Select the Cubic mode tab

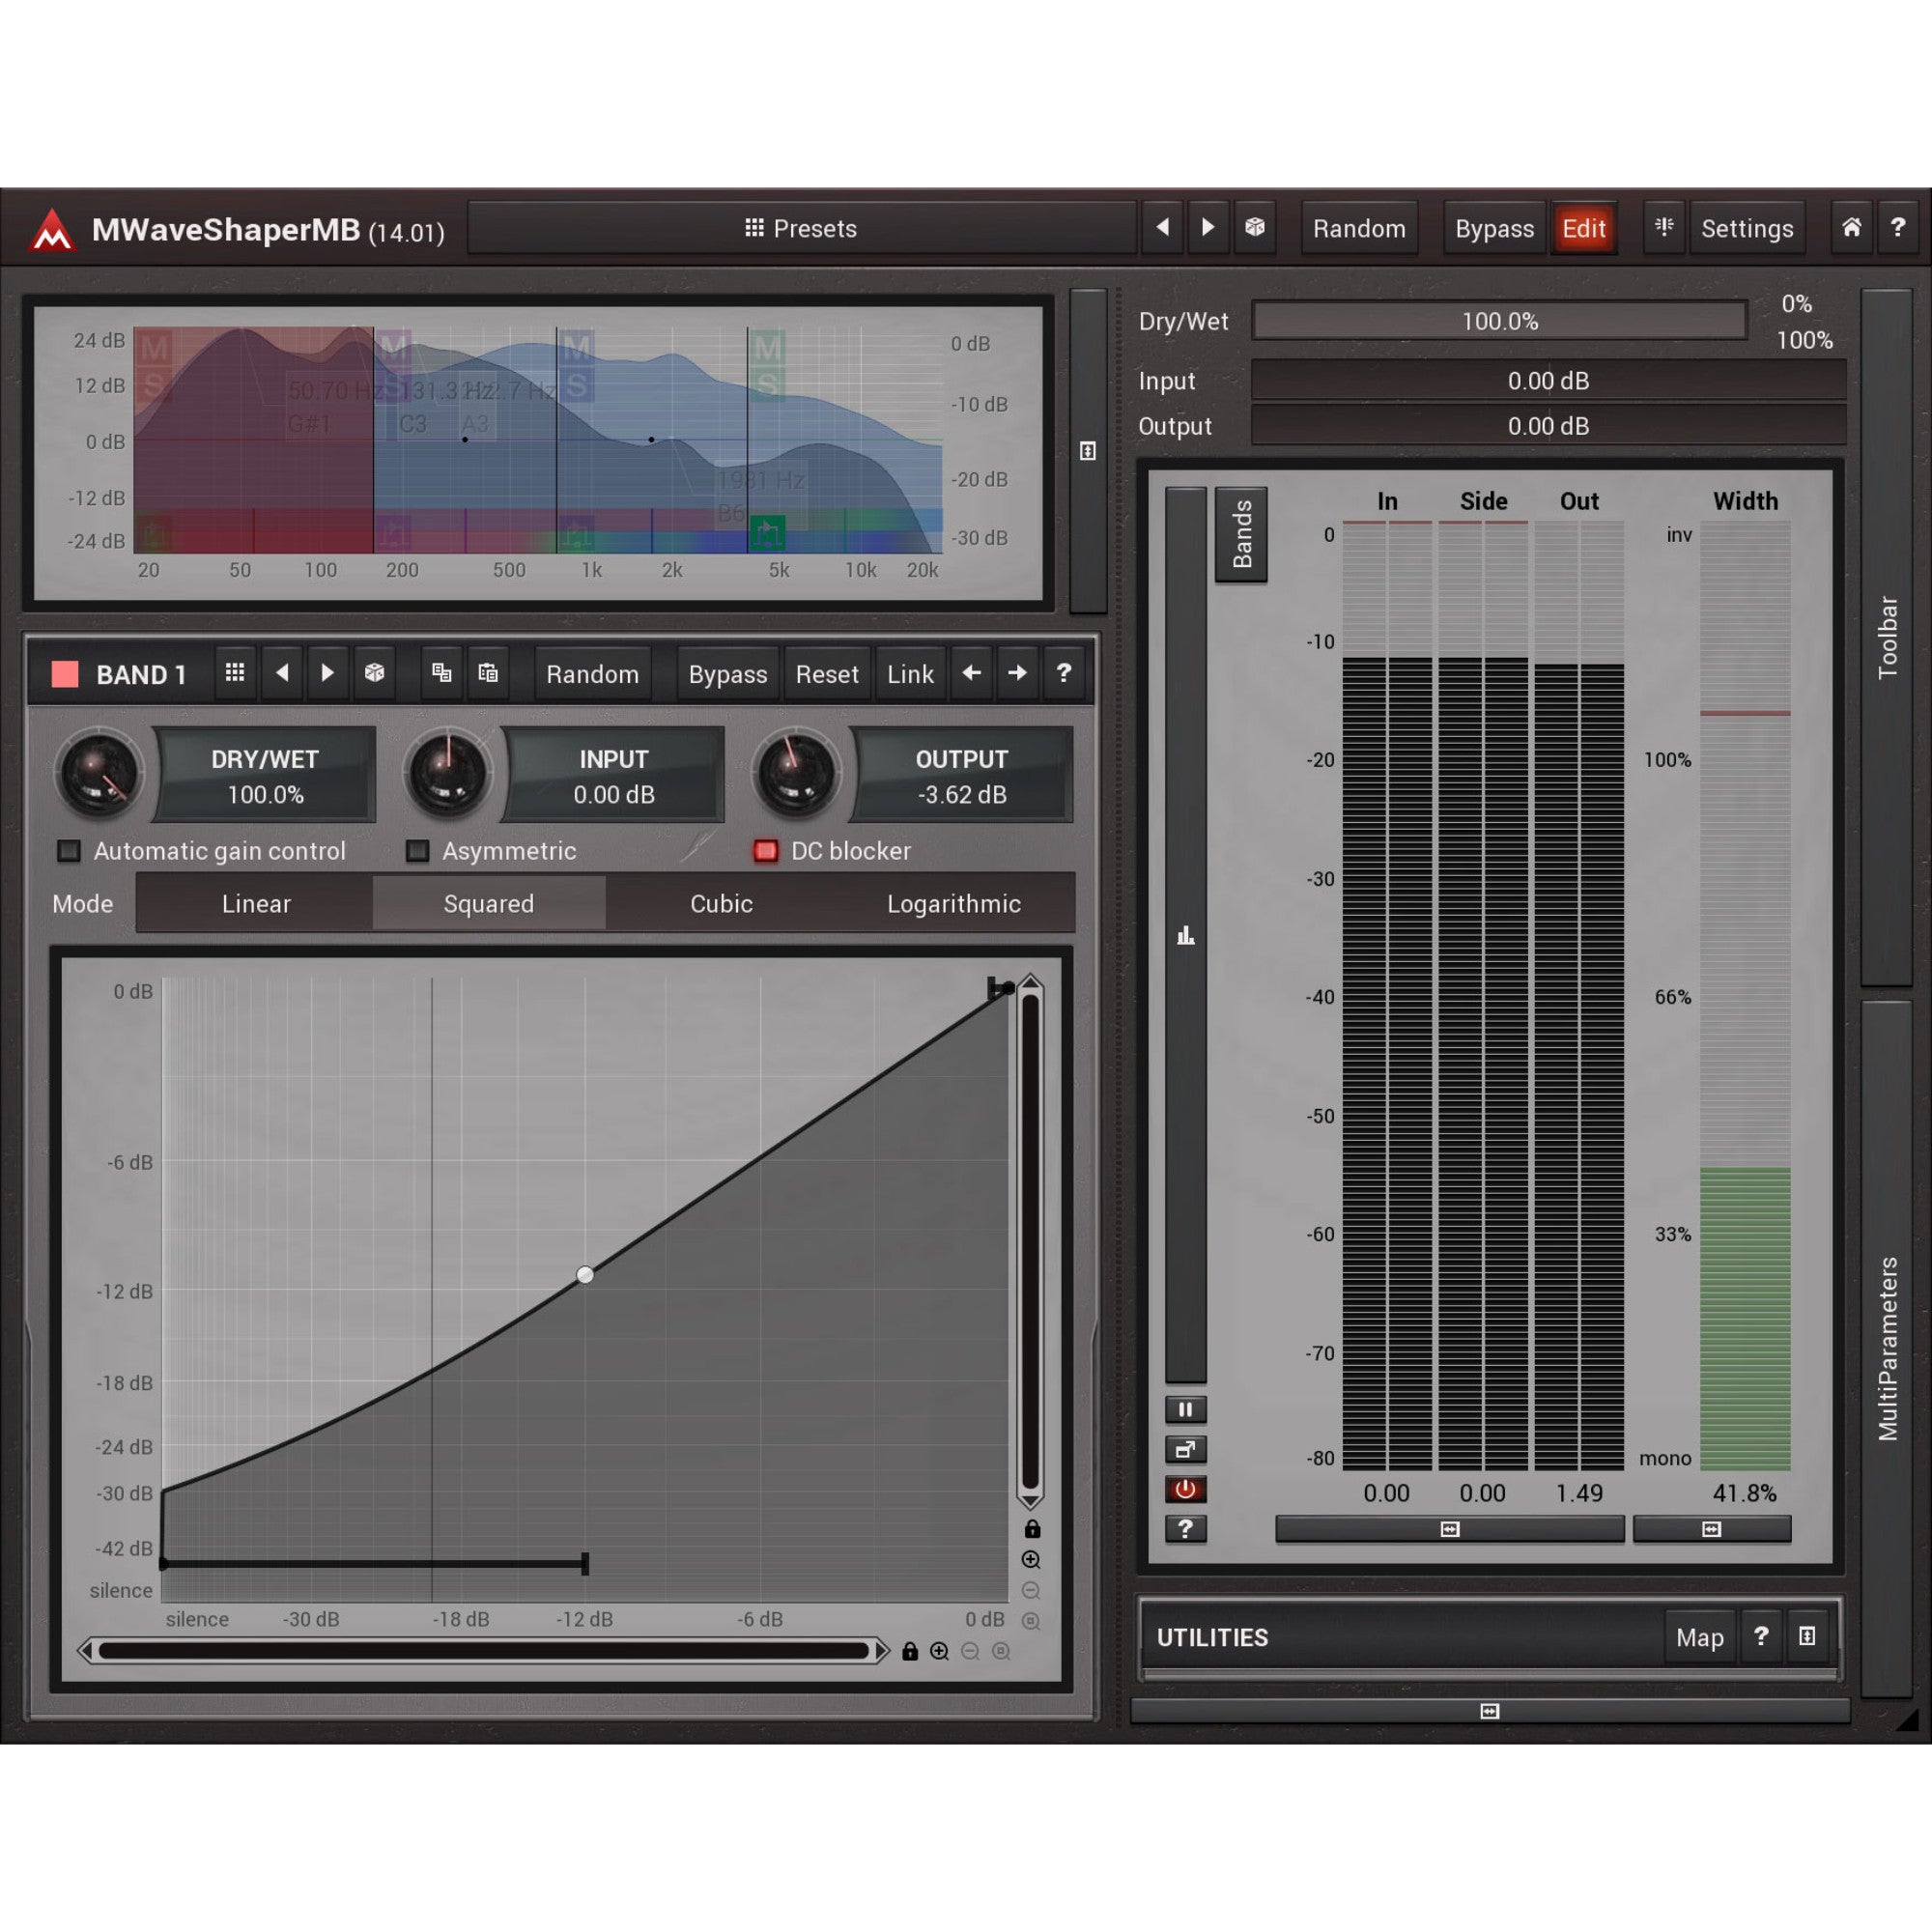point(721,903)
